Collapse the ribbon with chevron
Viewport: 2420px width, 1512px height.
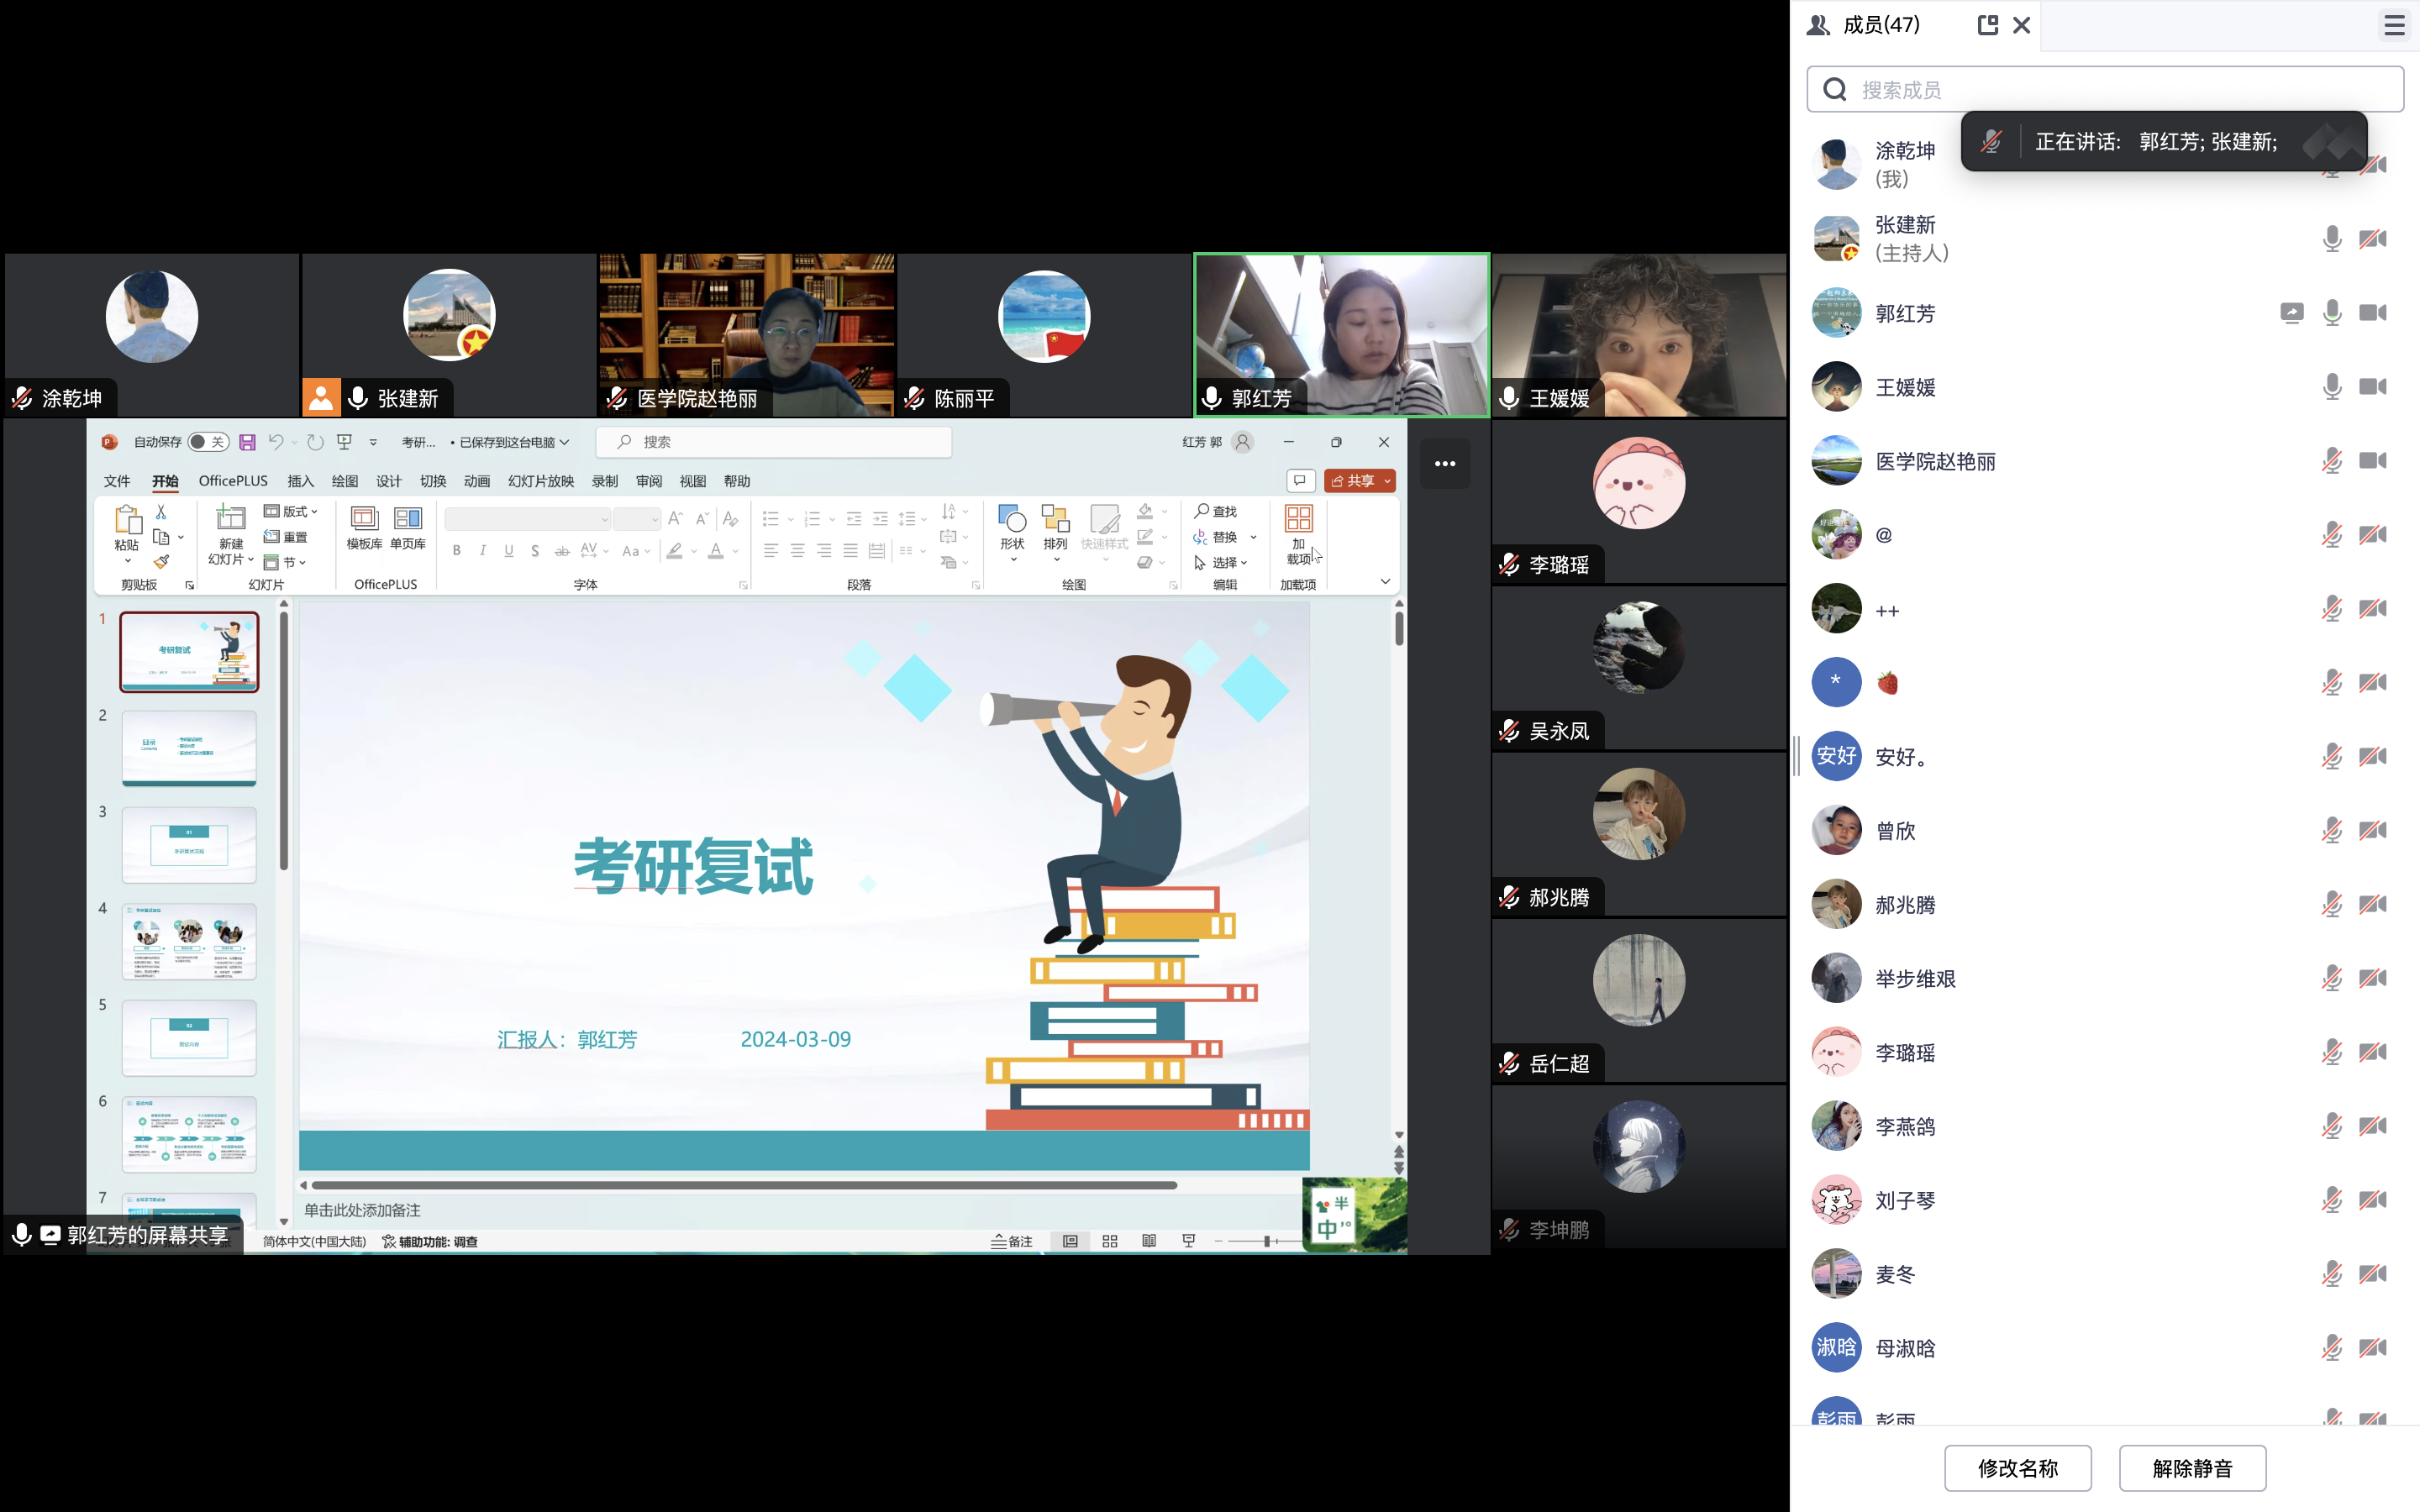(x=1385, y=582)
